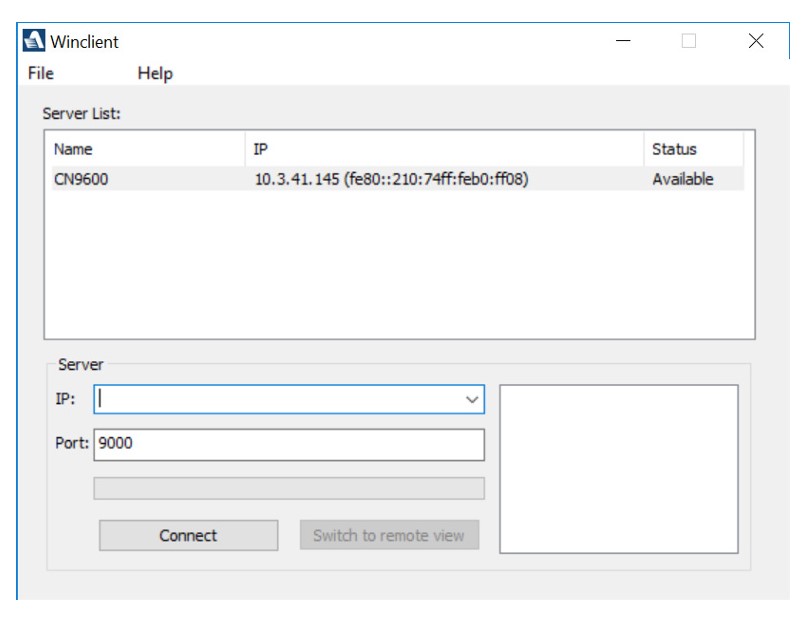The height and width of the screenshot is (621, 808).
Task: Close the Winclient window
Action: click(x=756, y=41)
